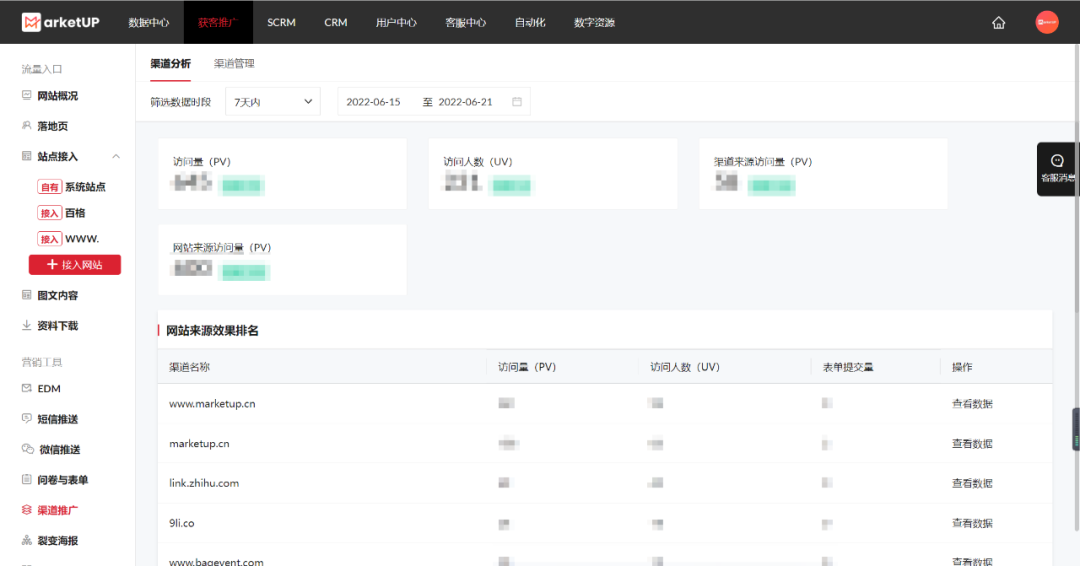Open 落地页 sidebar item
Screen dimensions: 1080x566
point(52,126)
